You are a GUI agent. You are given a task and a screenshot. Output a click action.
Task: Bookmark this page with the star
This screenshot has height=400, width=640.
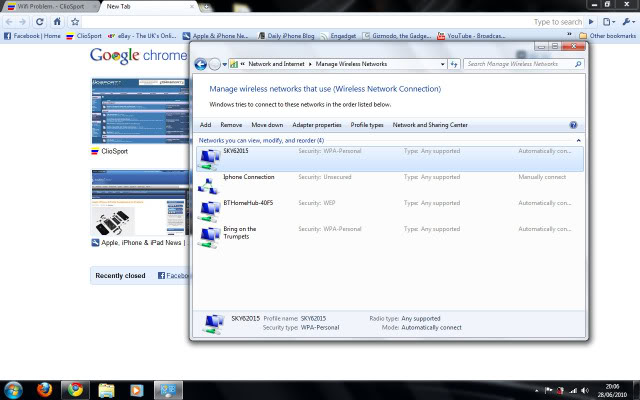(75, 22)
